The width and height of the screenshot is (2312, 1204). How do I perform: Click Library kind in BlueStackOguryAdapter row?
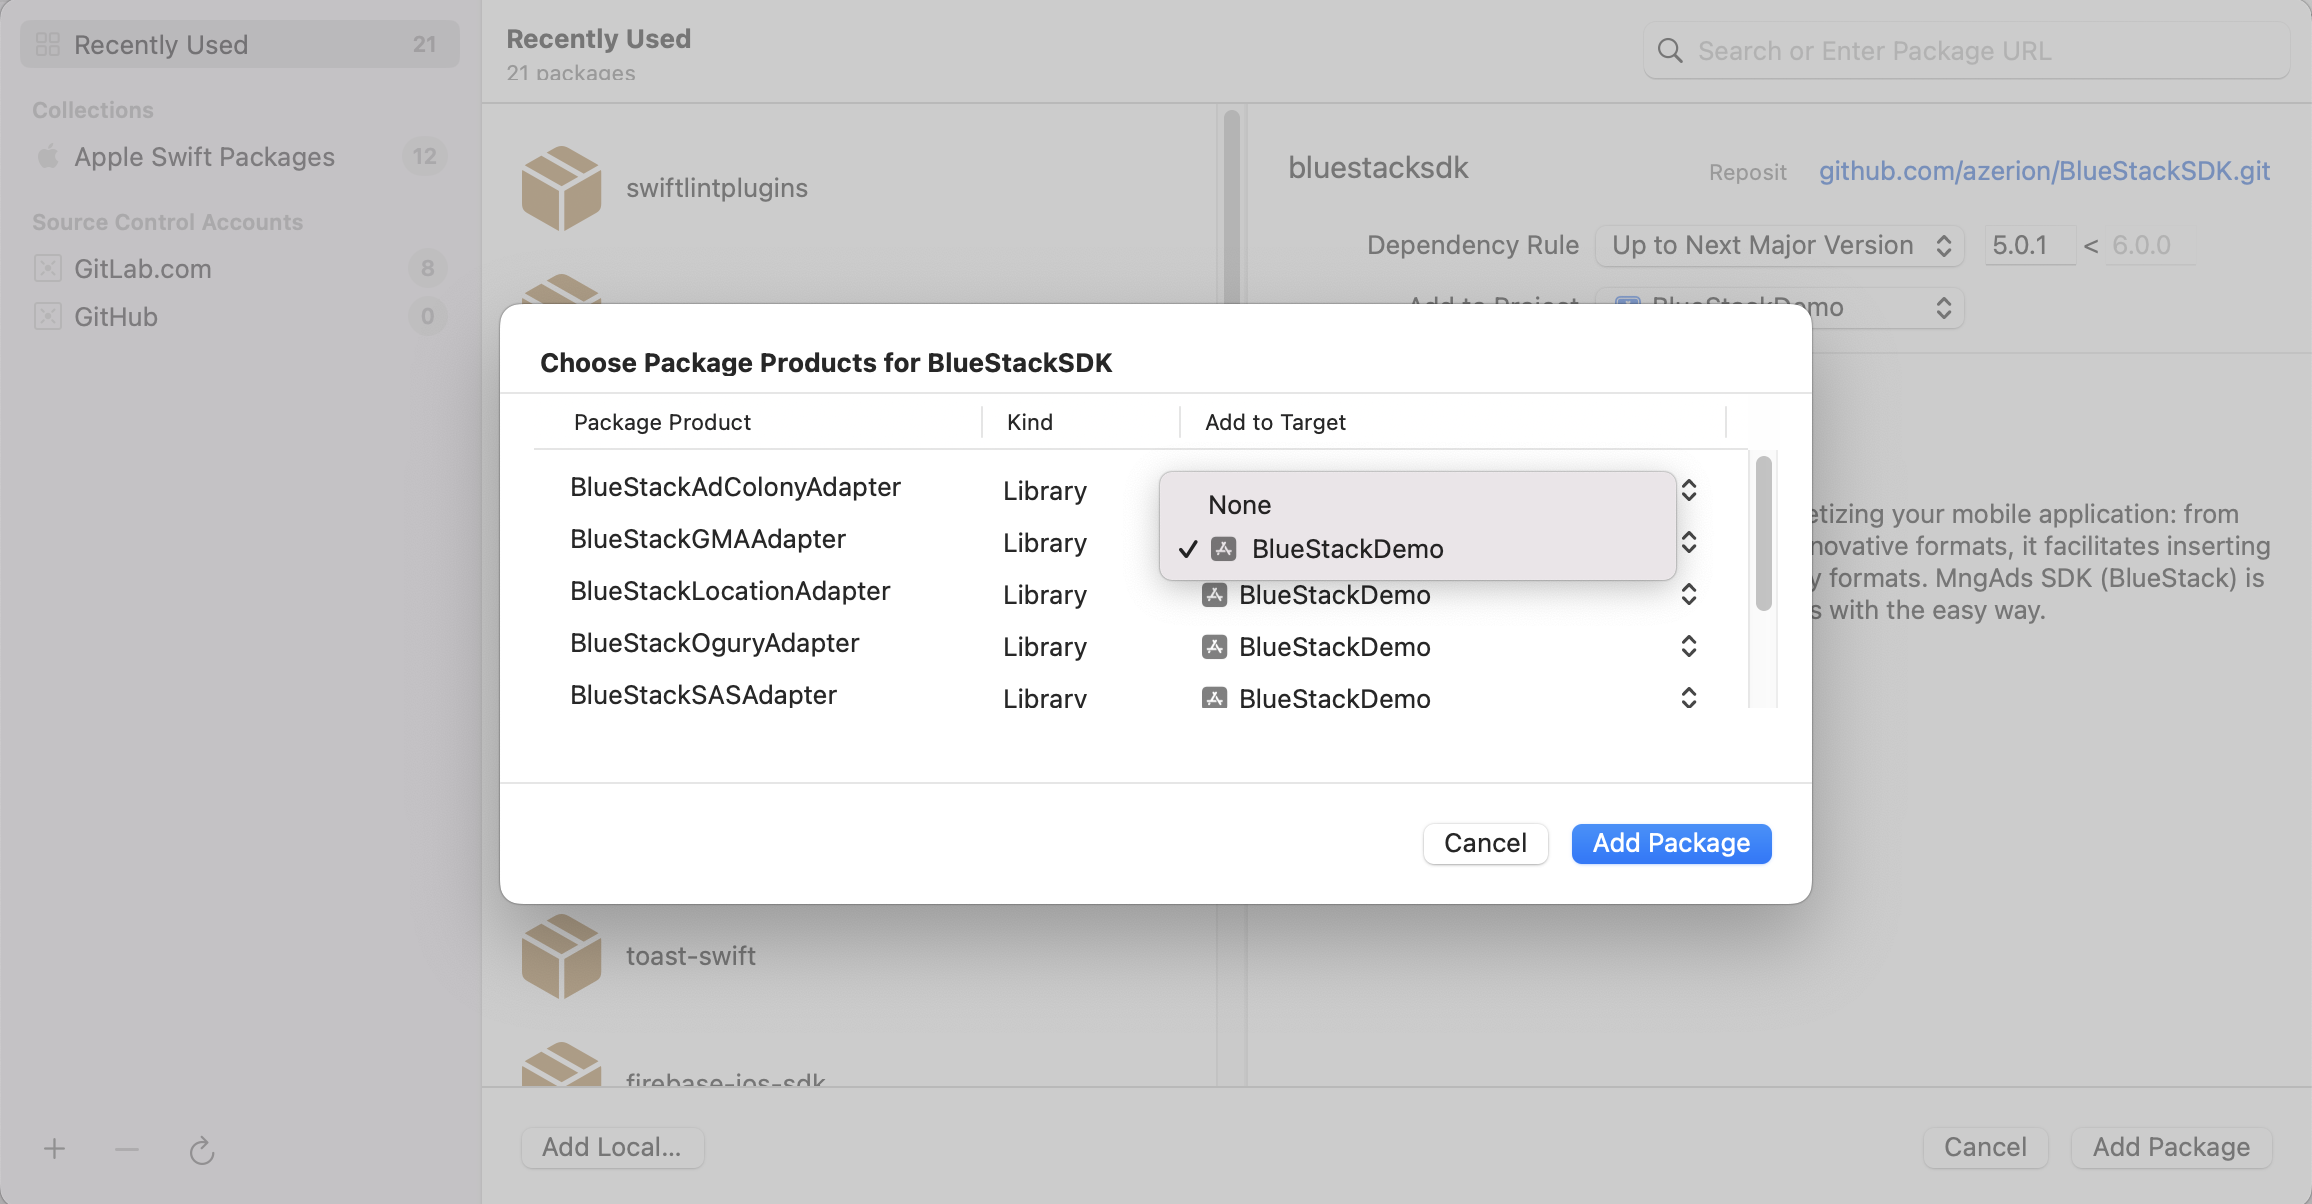tap(1045, 647)
